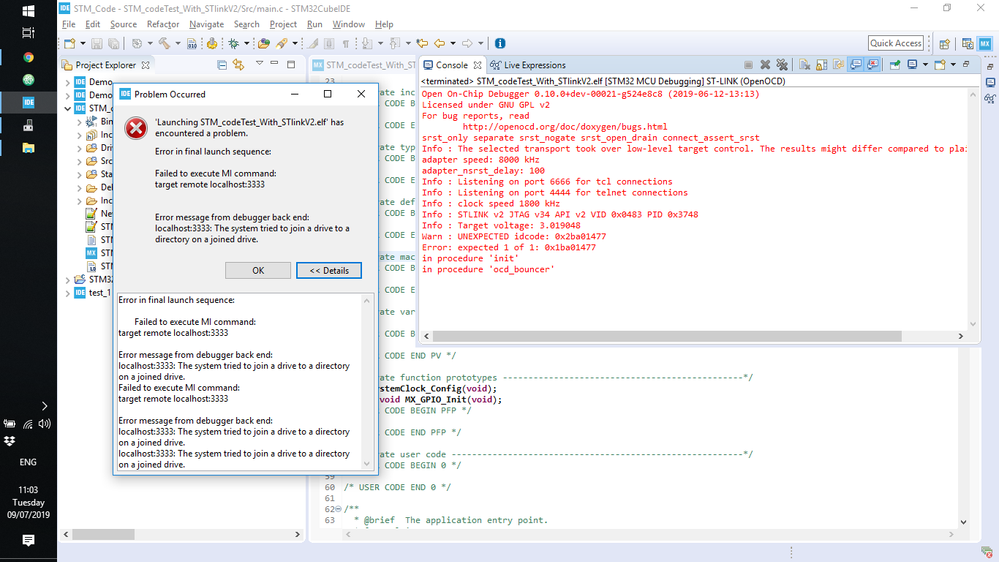
Task: Click the Display Selected Console monitor icon
Action: coord(912,65)
